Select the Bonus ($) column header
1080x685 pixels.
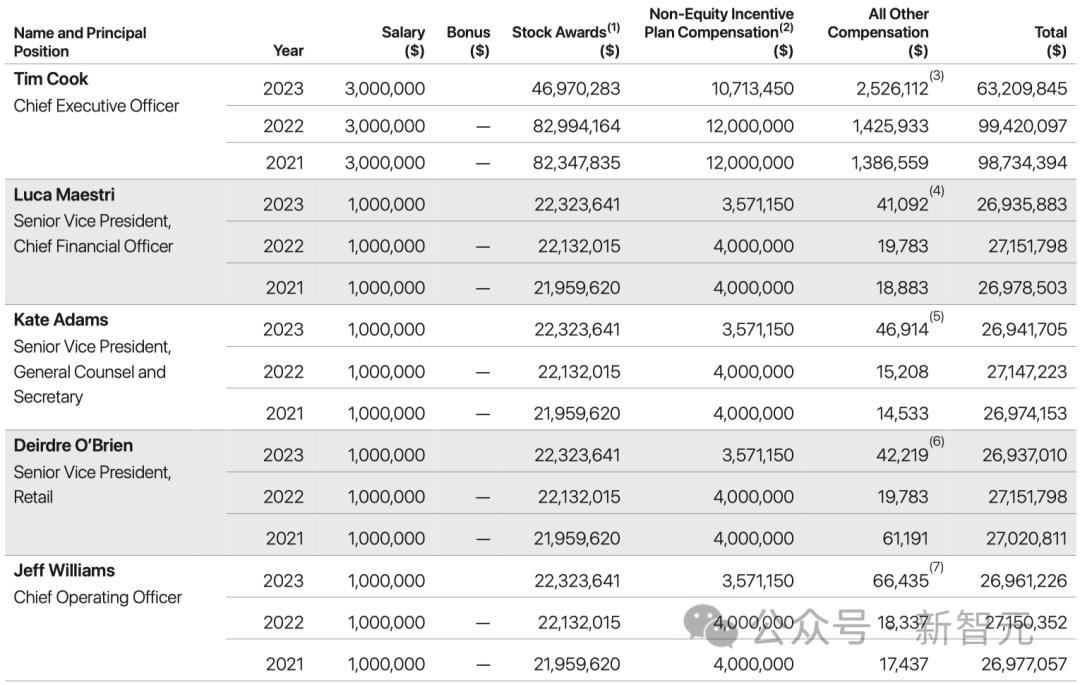pyautogui.click(x=468, y=41)
